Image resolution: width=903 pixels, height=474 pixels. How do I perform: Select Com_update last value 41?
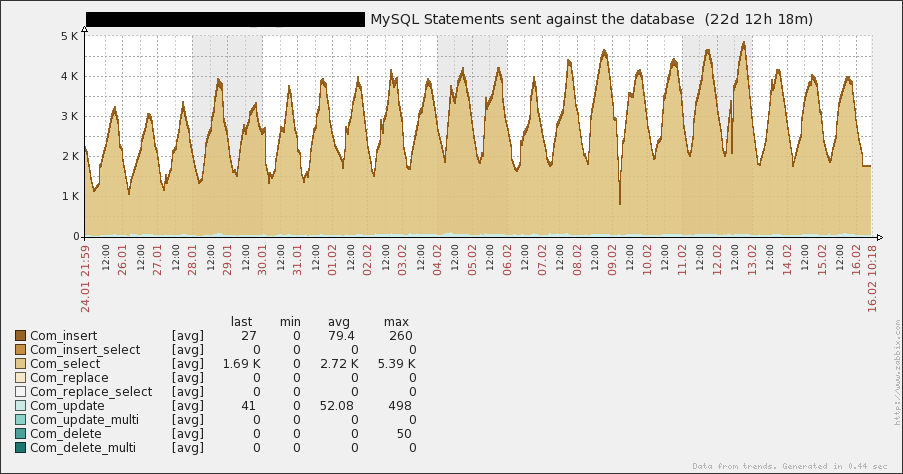(x=248, y=405)
